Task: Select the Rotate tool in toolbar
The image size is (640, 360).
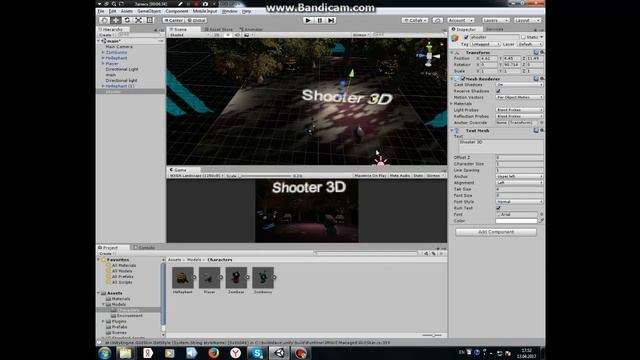Action: 127,20
